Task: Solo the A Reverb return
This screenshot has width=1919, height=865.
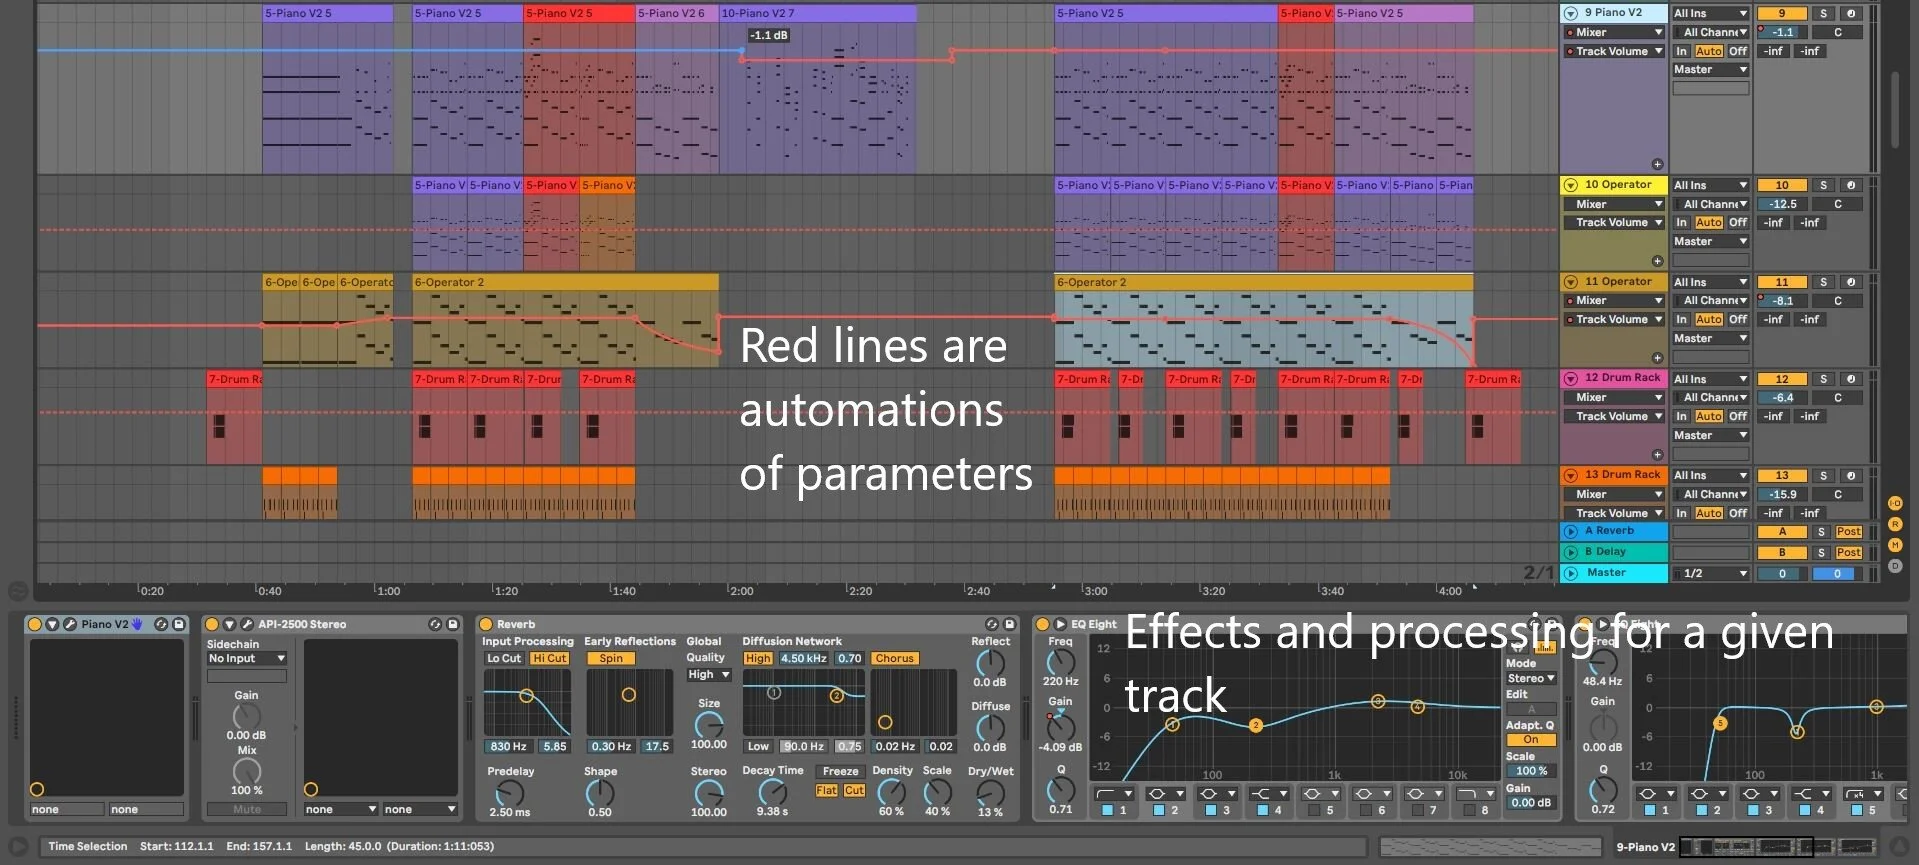Action: 1822,532
